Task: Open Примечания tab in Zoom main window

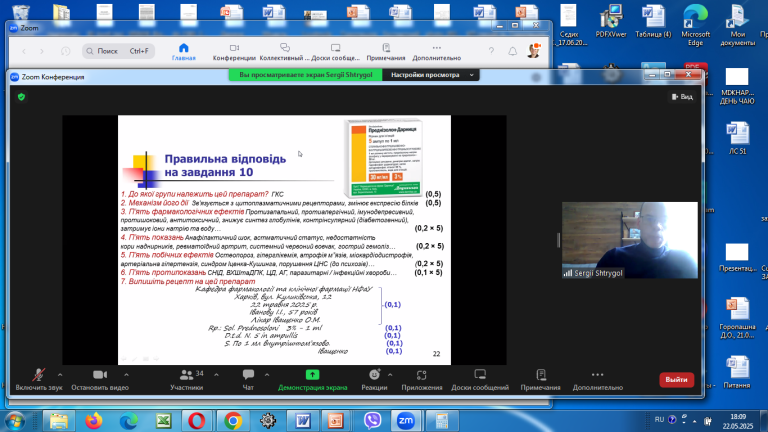Action: pos(386,51)
